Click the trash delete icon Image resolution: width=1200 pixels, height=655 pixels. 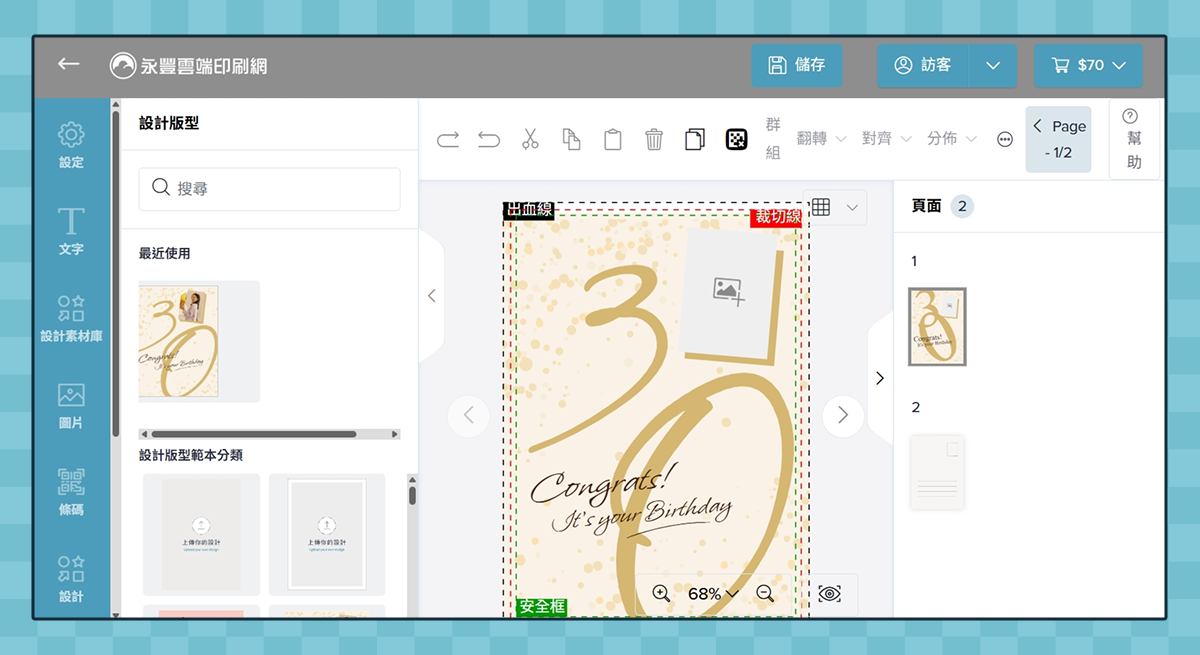654,140
